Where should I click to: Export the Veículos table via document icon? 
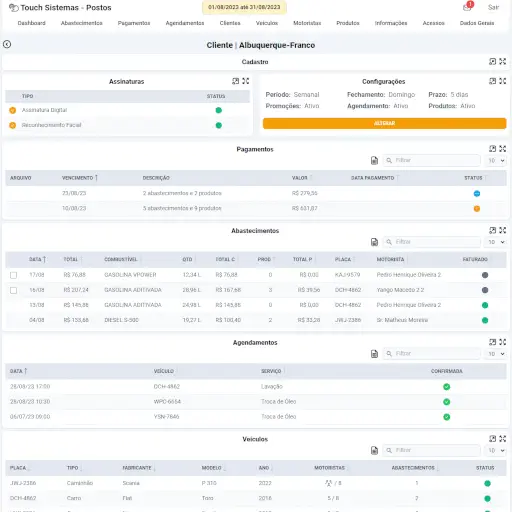point(374,451)
